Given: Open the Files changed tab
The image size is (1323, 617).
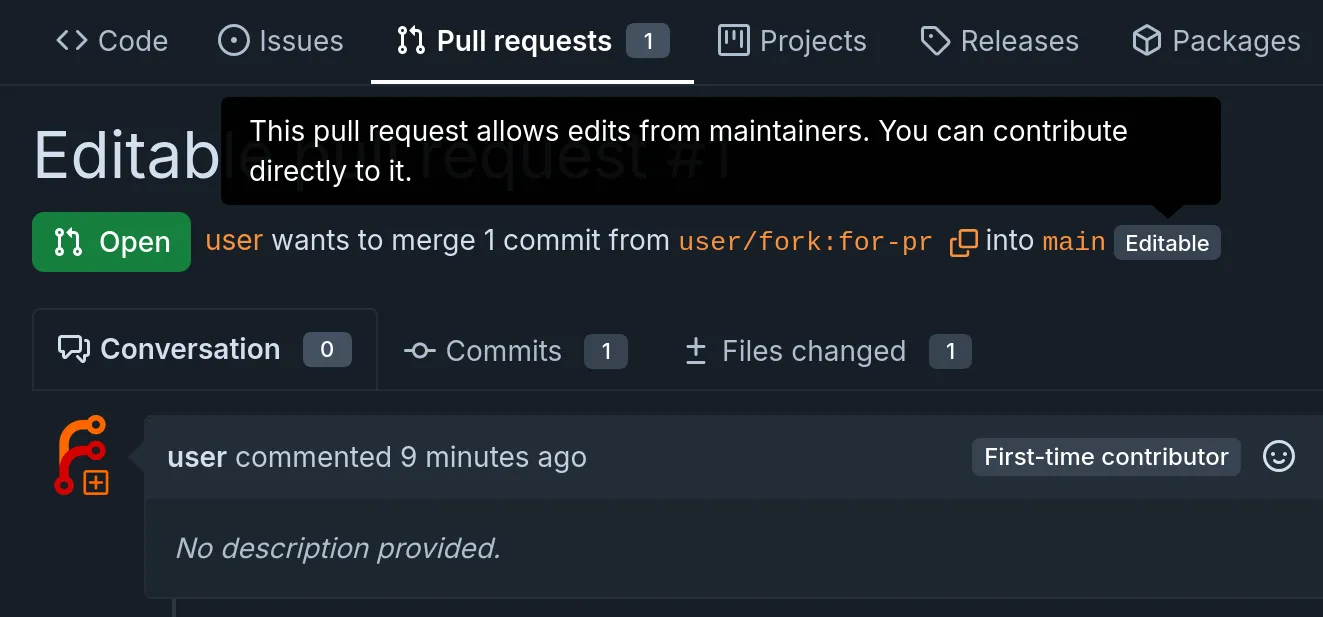Looking at the screenshot, I should click(x=813, y=351).
